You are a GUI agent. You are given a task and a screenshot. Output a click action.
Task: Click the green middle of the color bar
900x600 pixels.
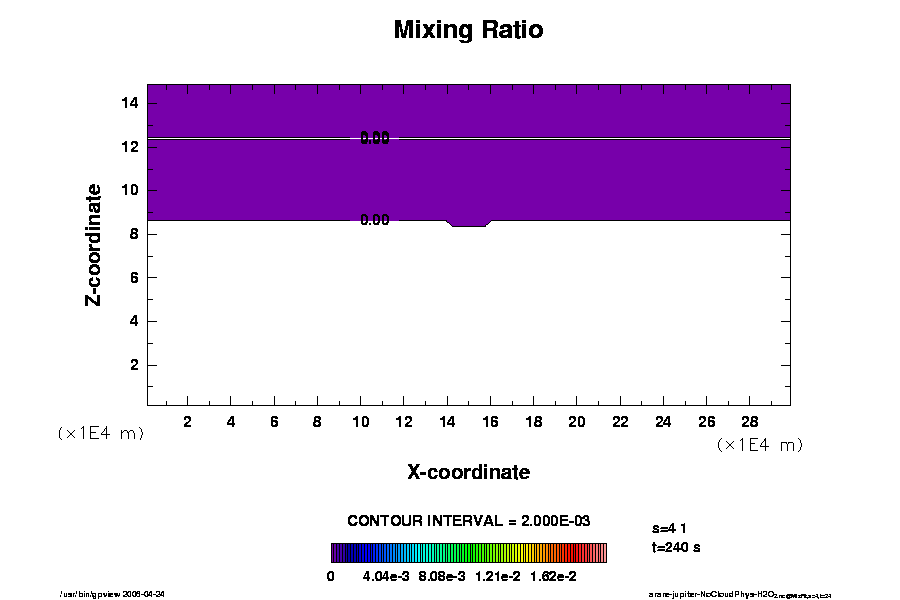point(470,553)
